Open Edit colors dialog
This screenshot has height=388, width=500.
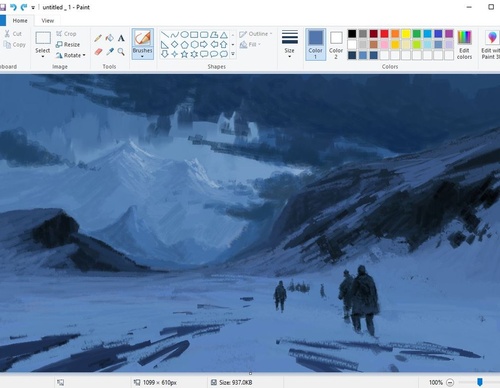(464, 44)
